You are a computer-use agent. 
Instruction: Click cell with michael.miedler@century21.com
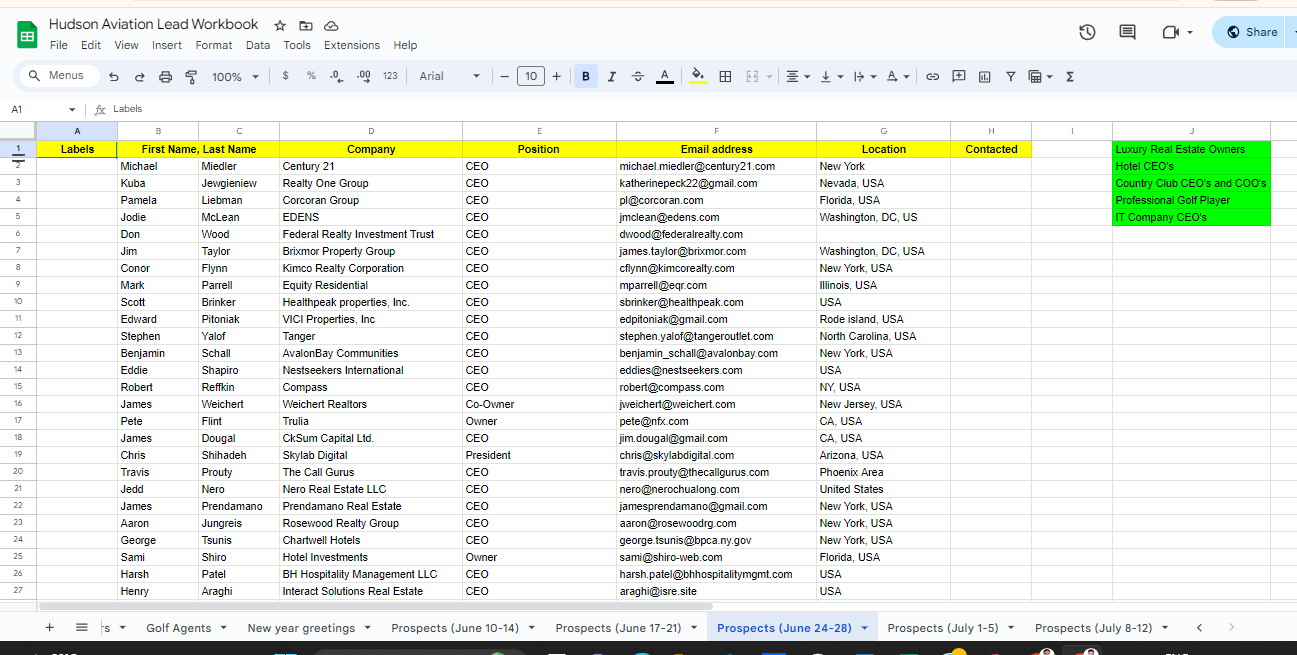(x=716, y=166)
